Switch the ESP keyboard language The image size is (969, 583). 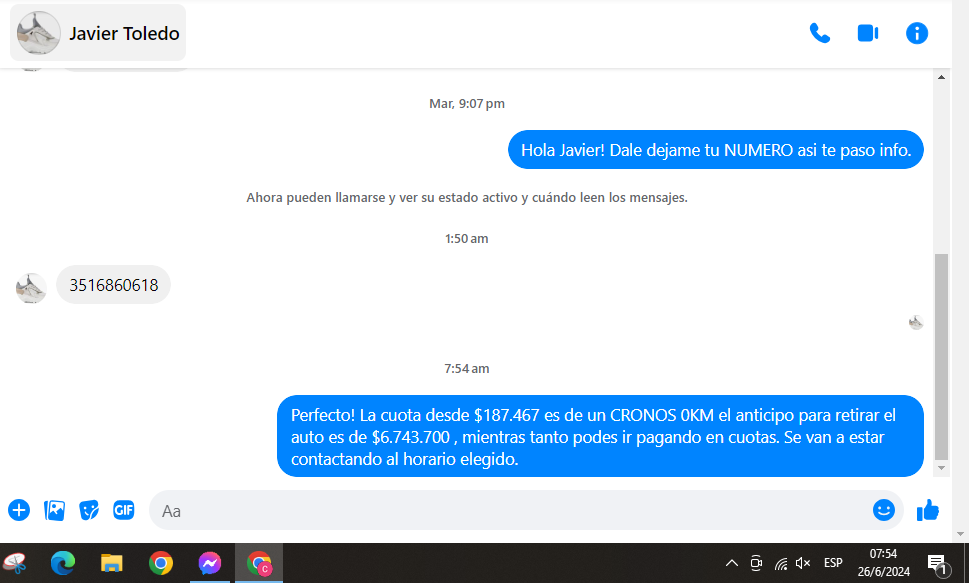[x=832, y=563]
